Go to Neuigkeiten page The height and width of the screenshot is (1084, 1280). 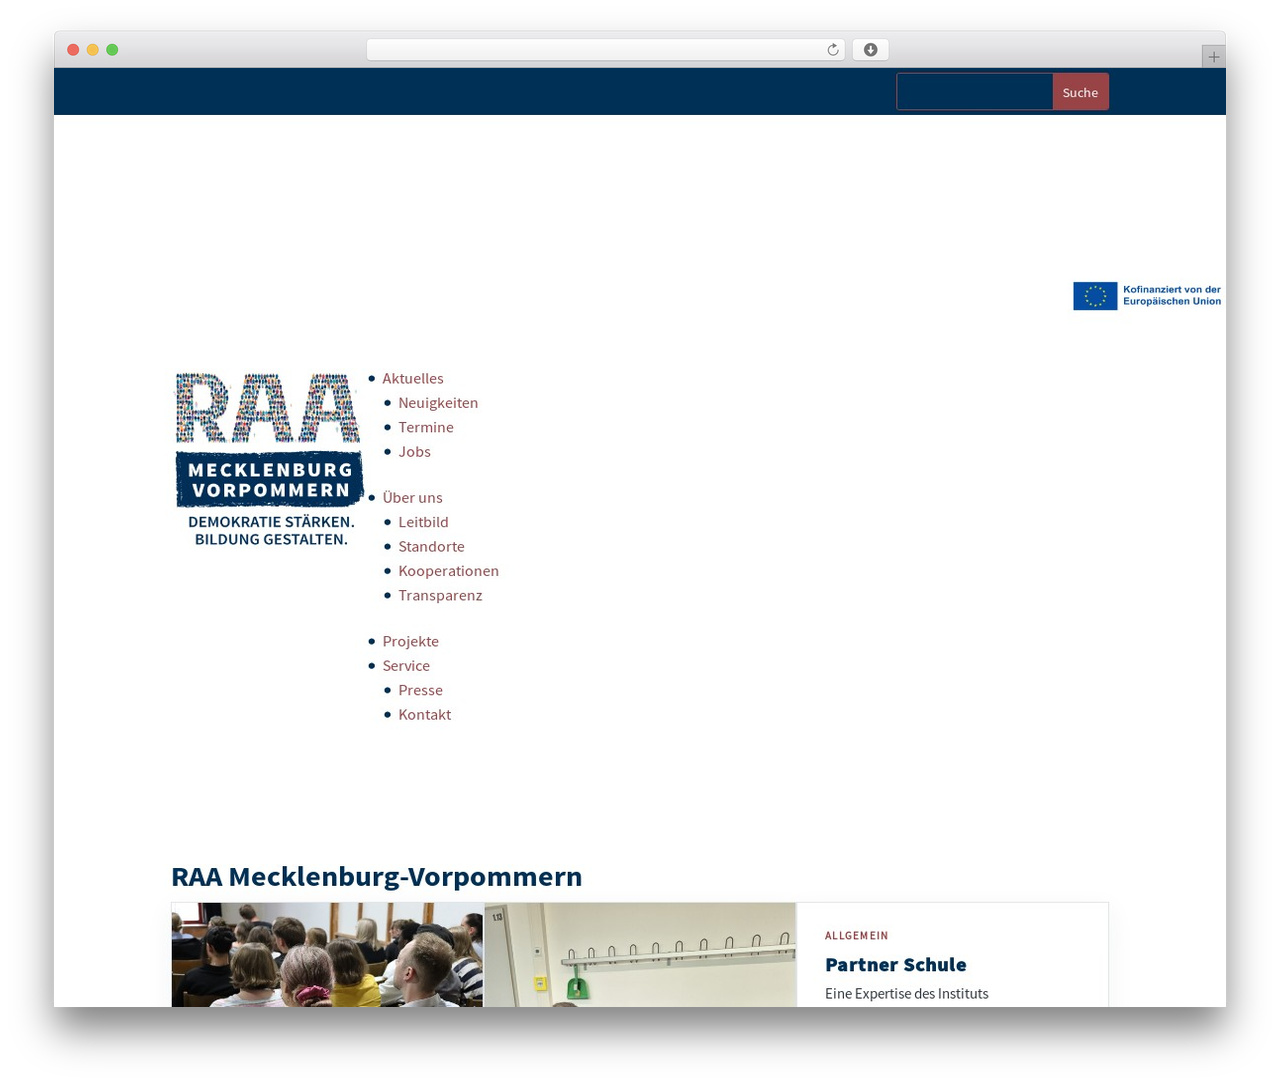click(x=438, y=403)
